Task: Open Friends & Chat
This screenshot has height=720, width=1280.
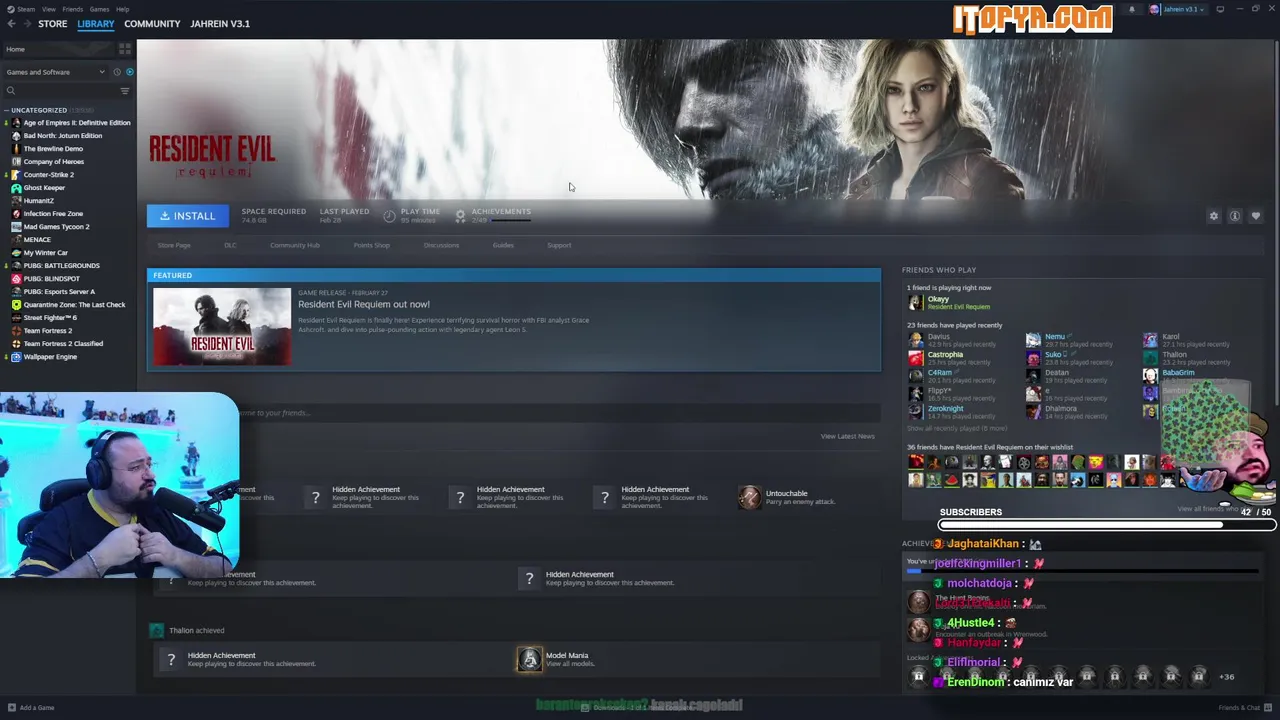Action: point(1245,708)
